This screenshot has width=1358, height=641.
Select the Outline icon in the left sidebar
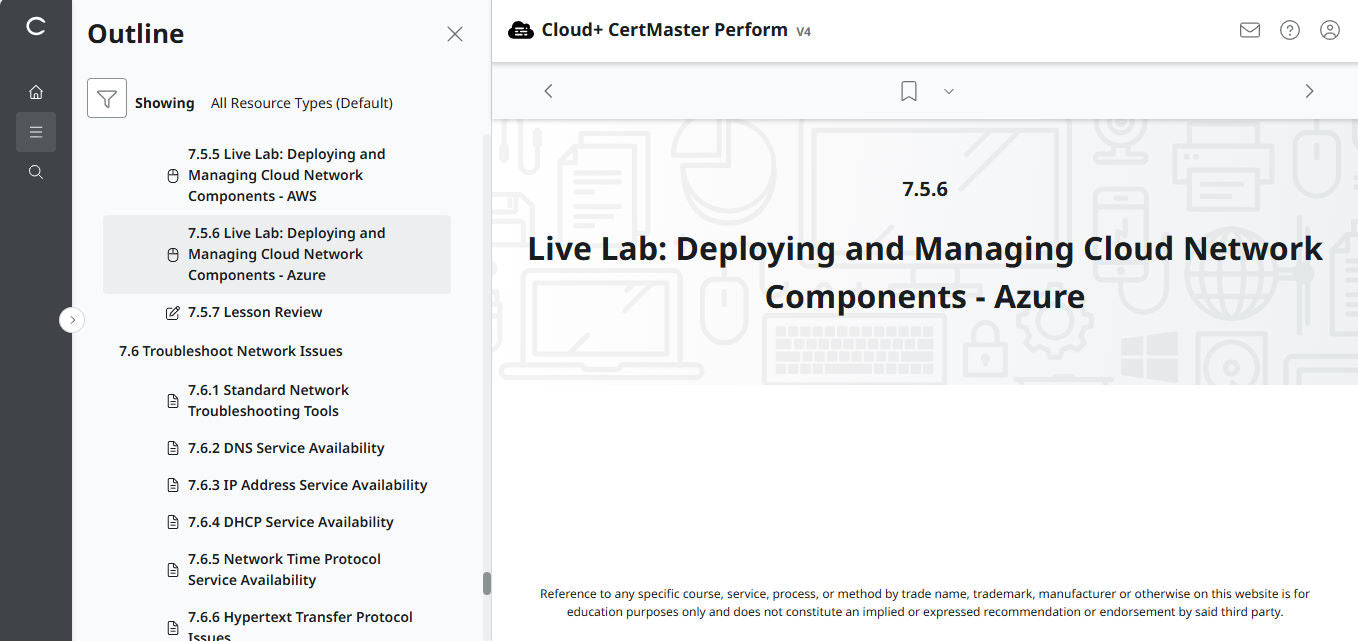pyautogui.click(x=36, y=131)
